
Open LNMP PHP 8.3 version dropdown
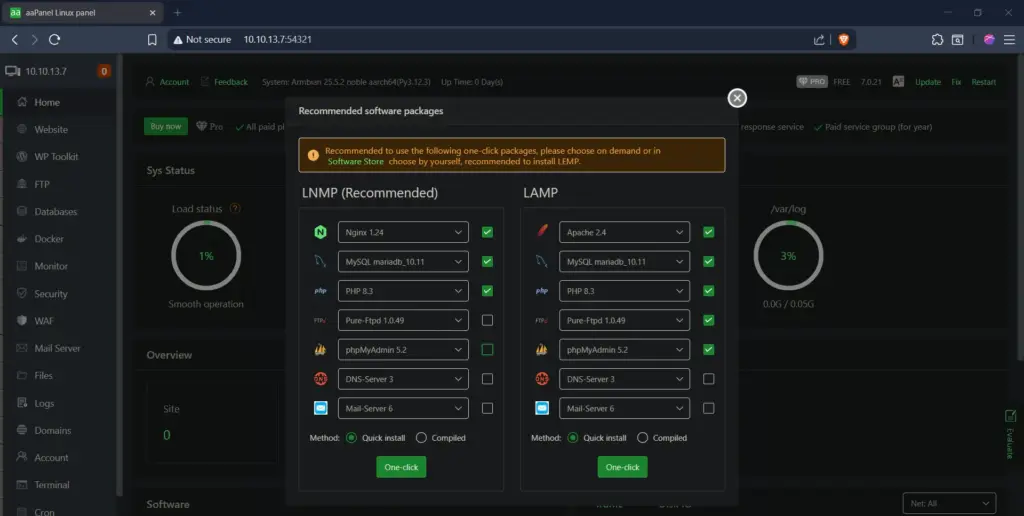[x=403, y=291]
